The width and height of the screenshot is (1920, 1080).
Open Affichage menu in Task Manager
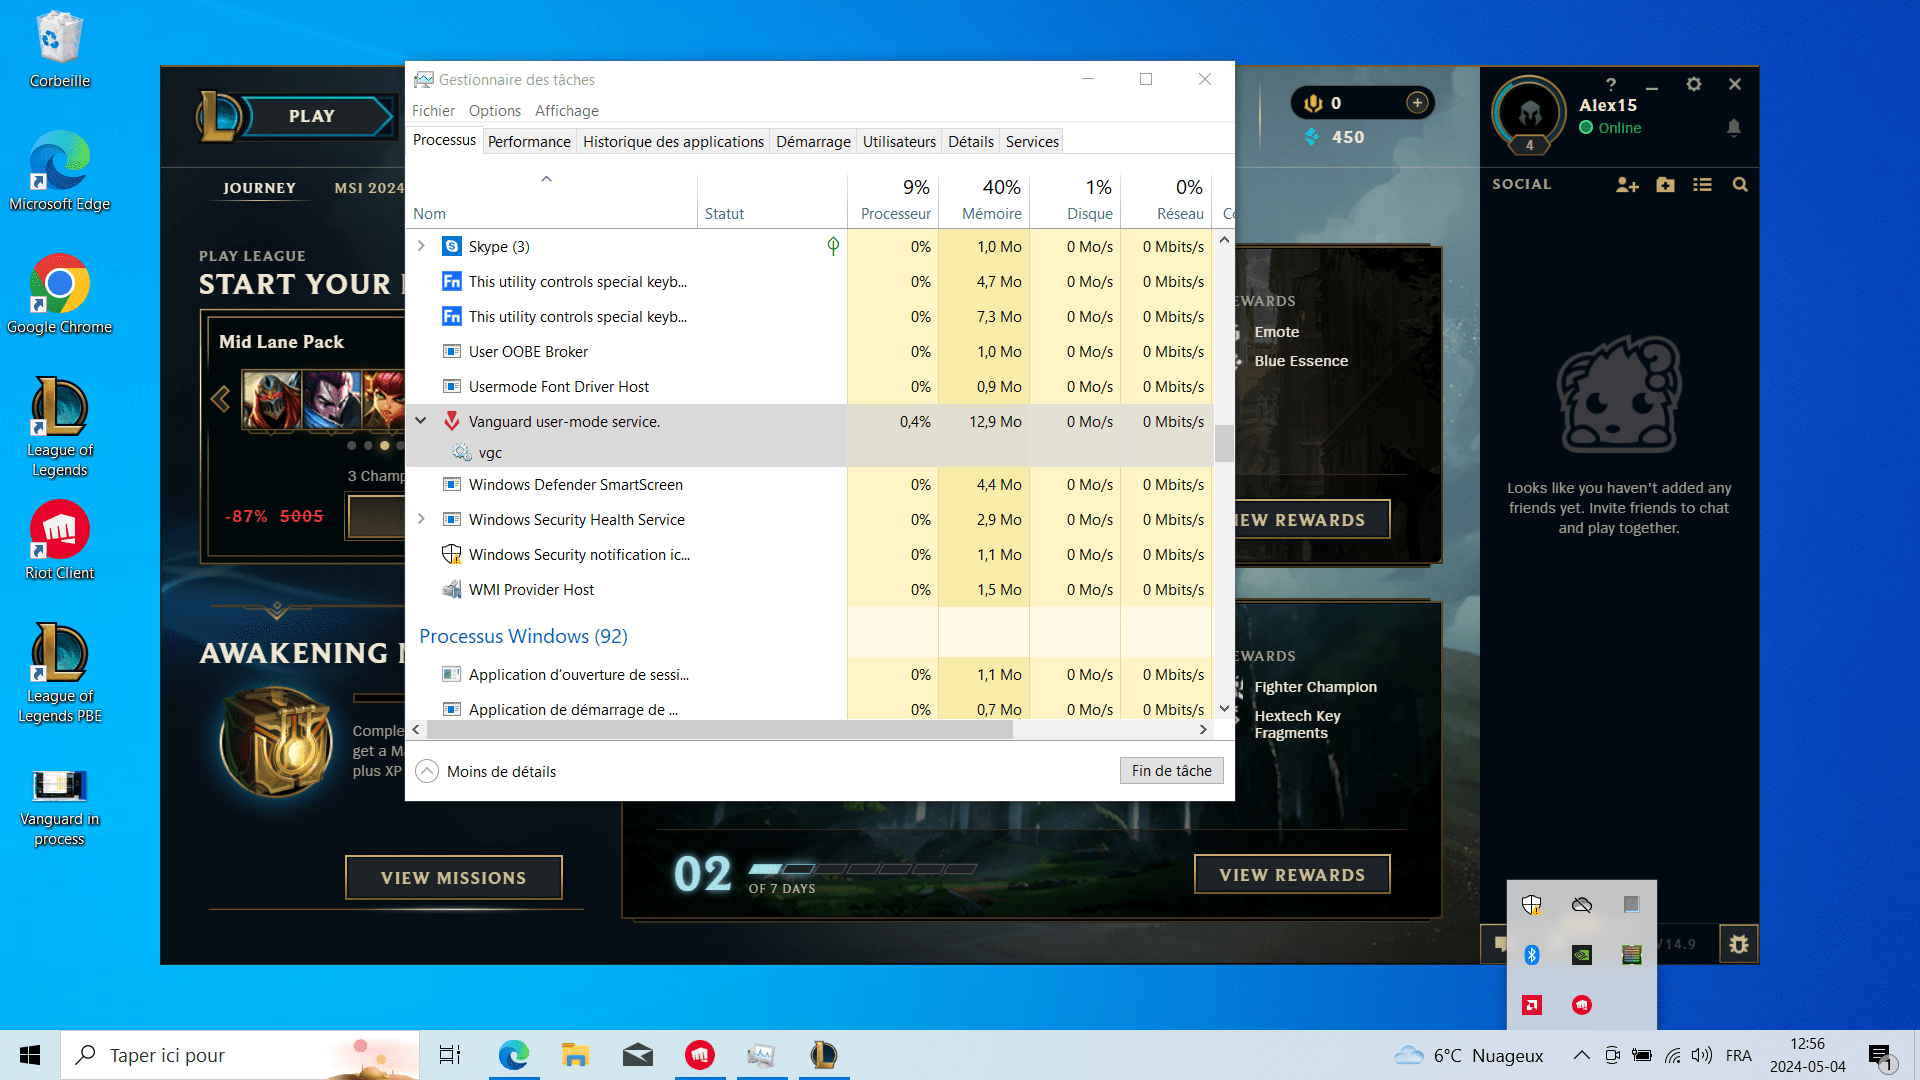567,110
